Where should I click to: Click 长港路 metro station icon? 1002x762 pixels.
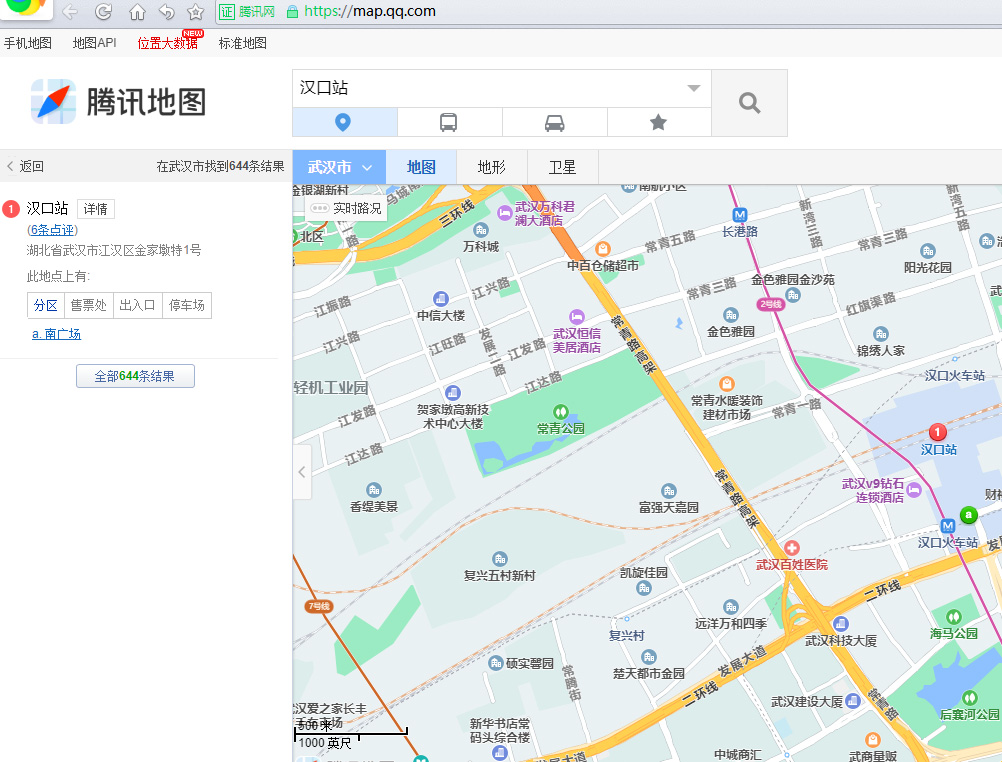pyautogui.click(x=739, y=215)
